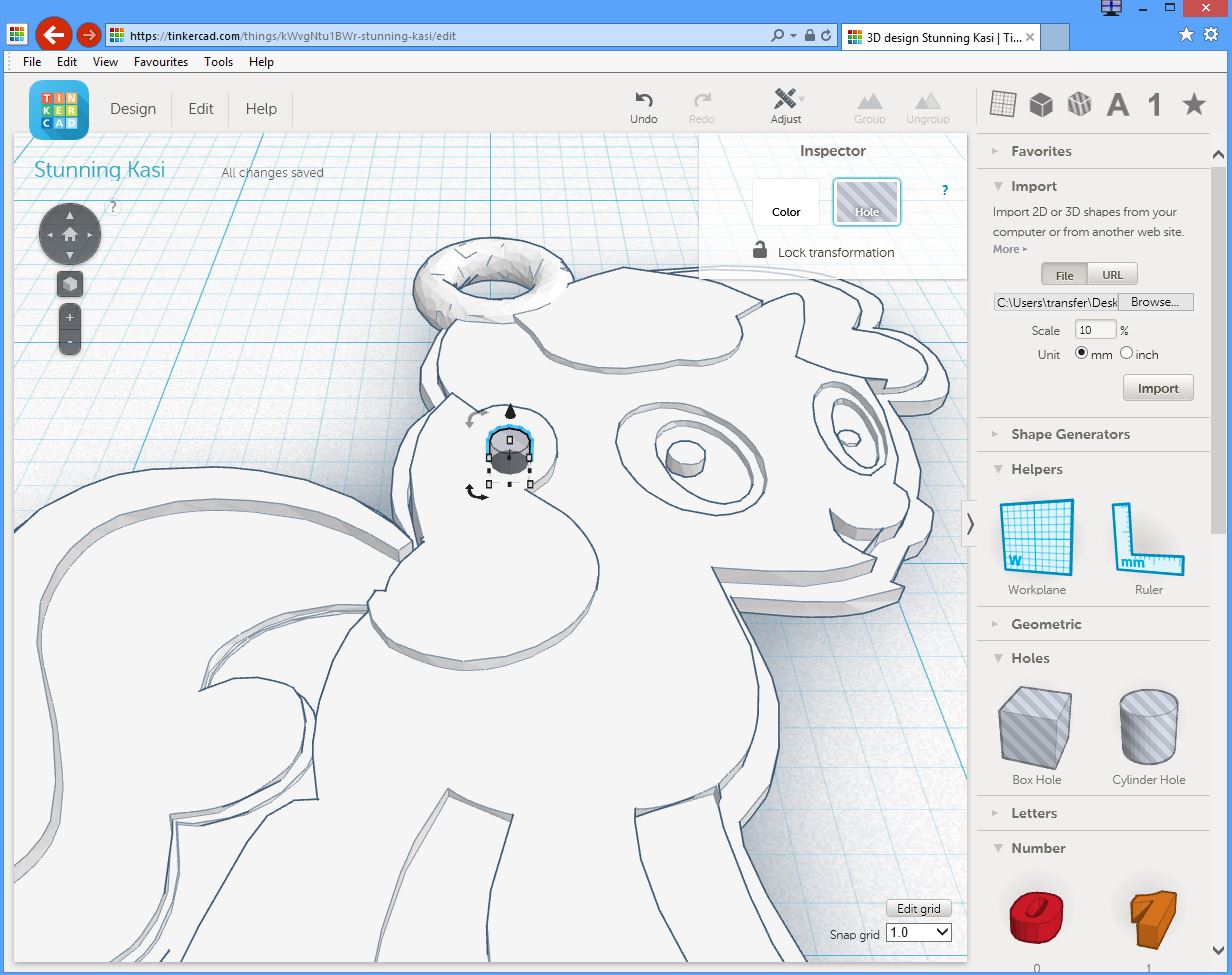The height and width of the screenshot is (975, 1232).
Task: Open the Adjust tool
Action: tap(786, 100)
